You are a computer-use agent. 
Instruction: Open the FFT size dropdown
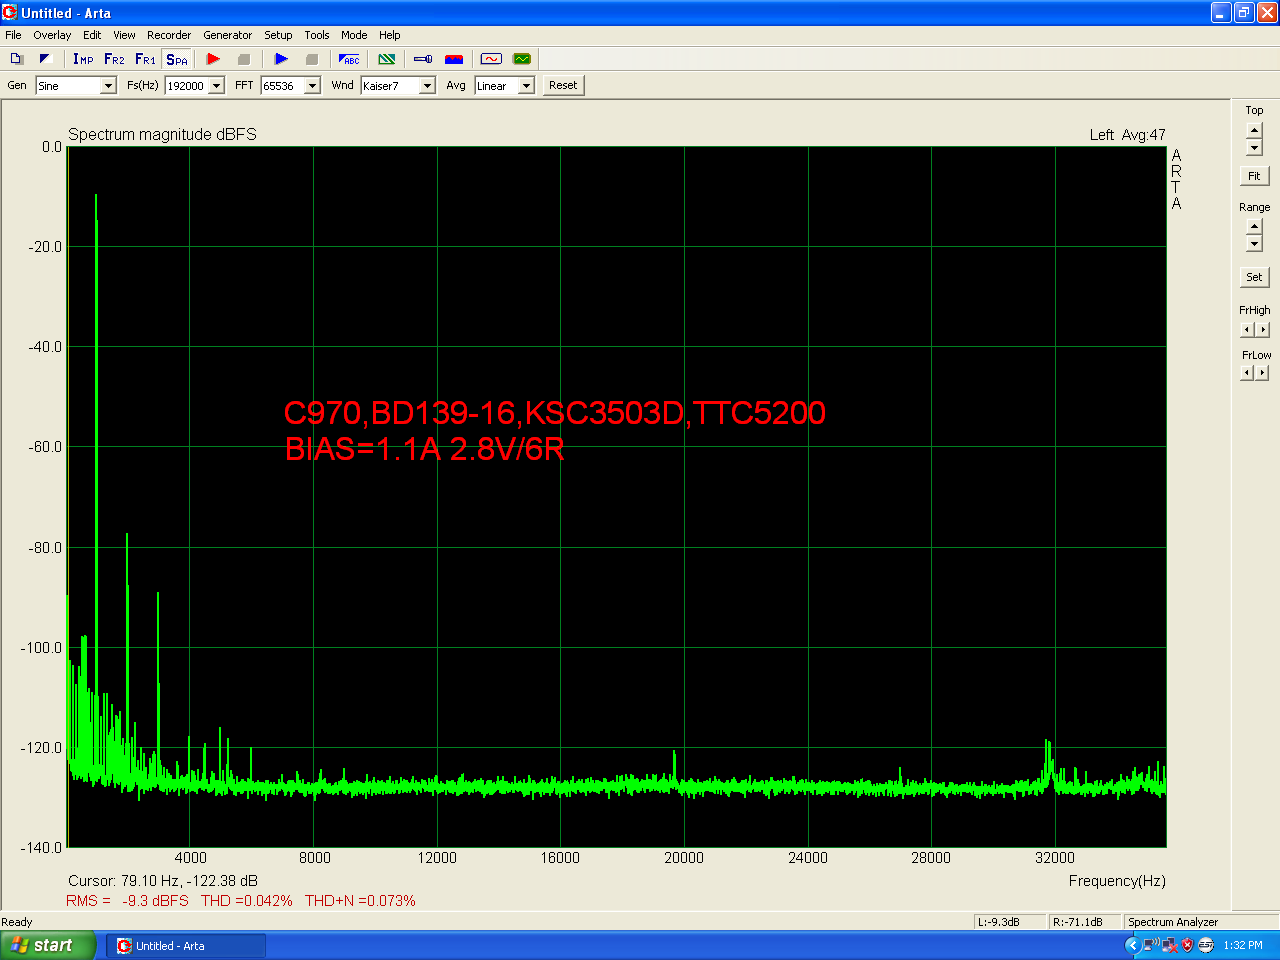[x=312, y=86]
